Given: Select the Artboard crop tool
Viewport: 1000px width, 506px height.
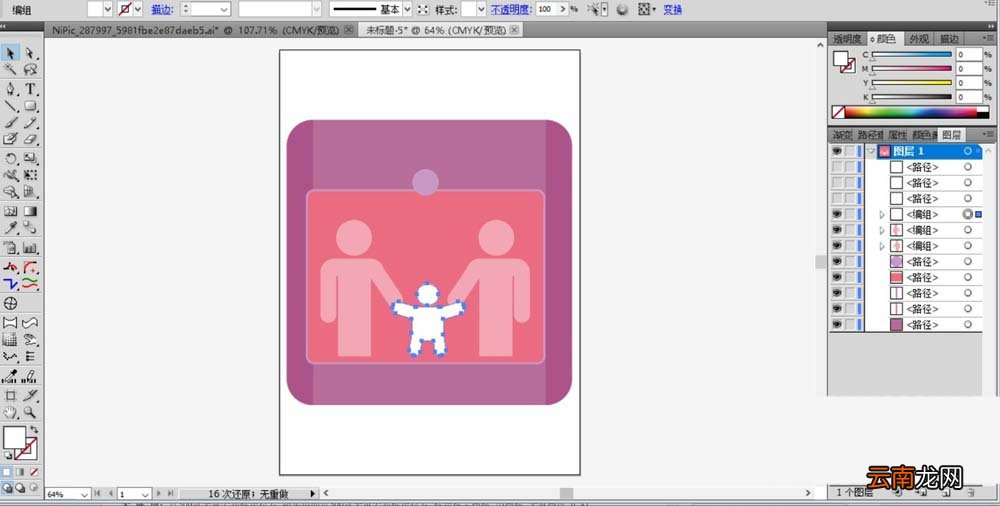Looking at the screenshot, I should (10, 396).
